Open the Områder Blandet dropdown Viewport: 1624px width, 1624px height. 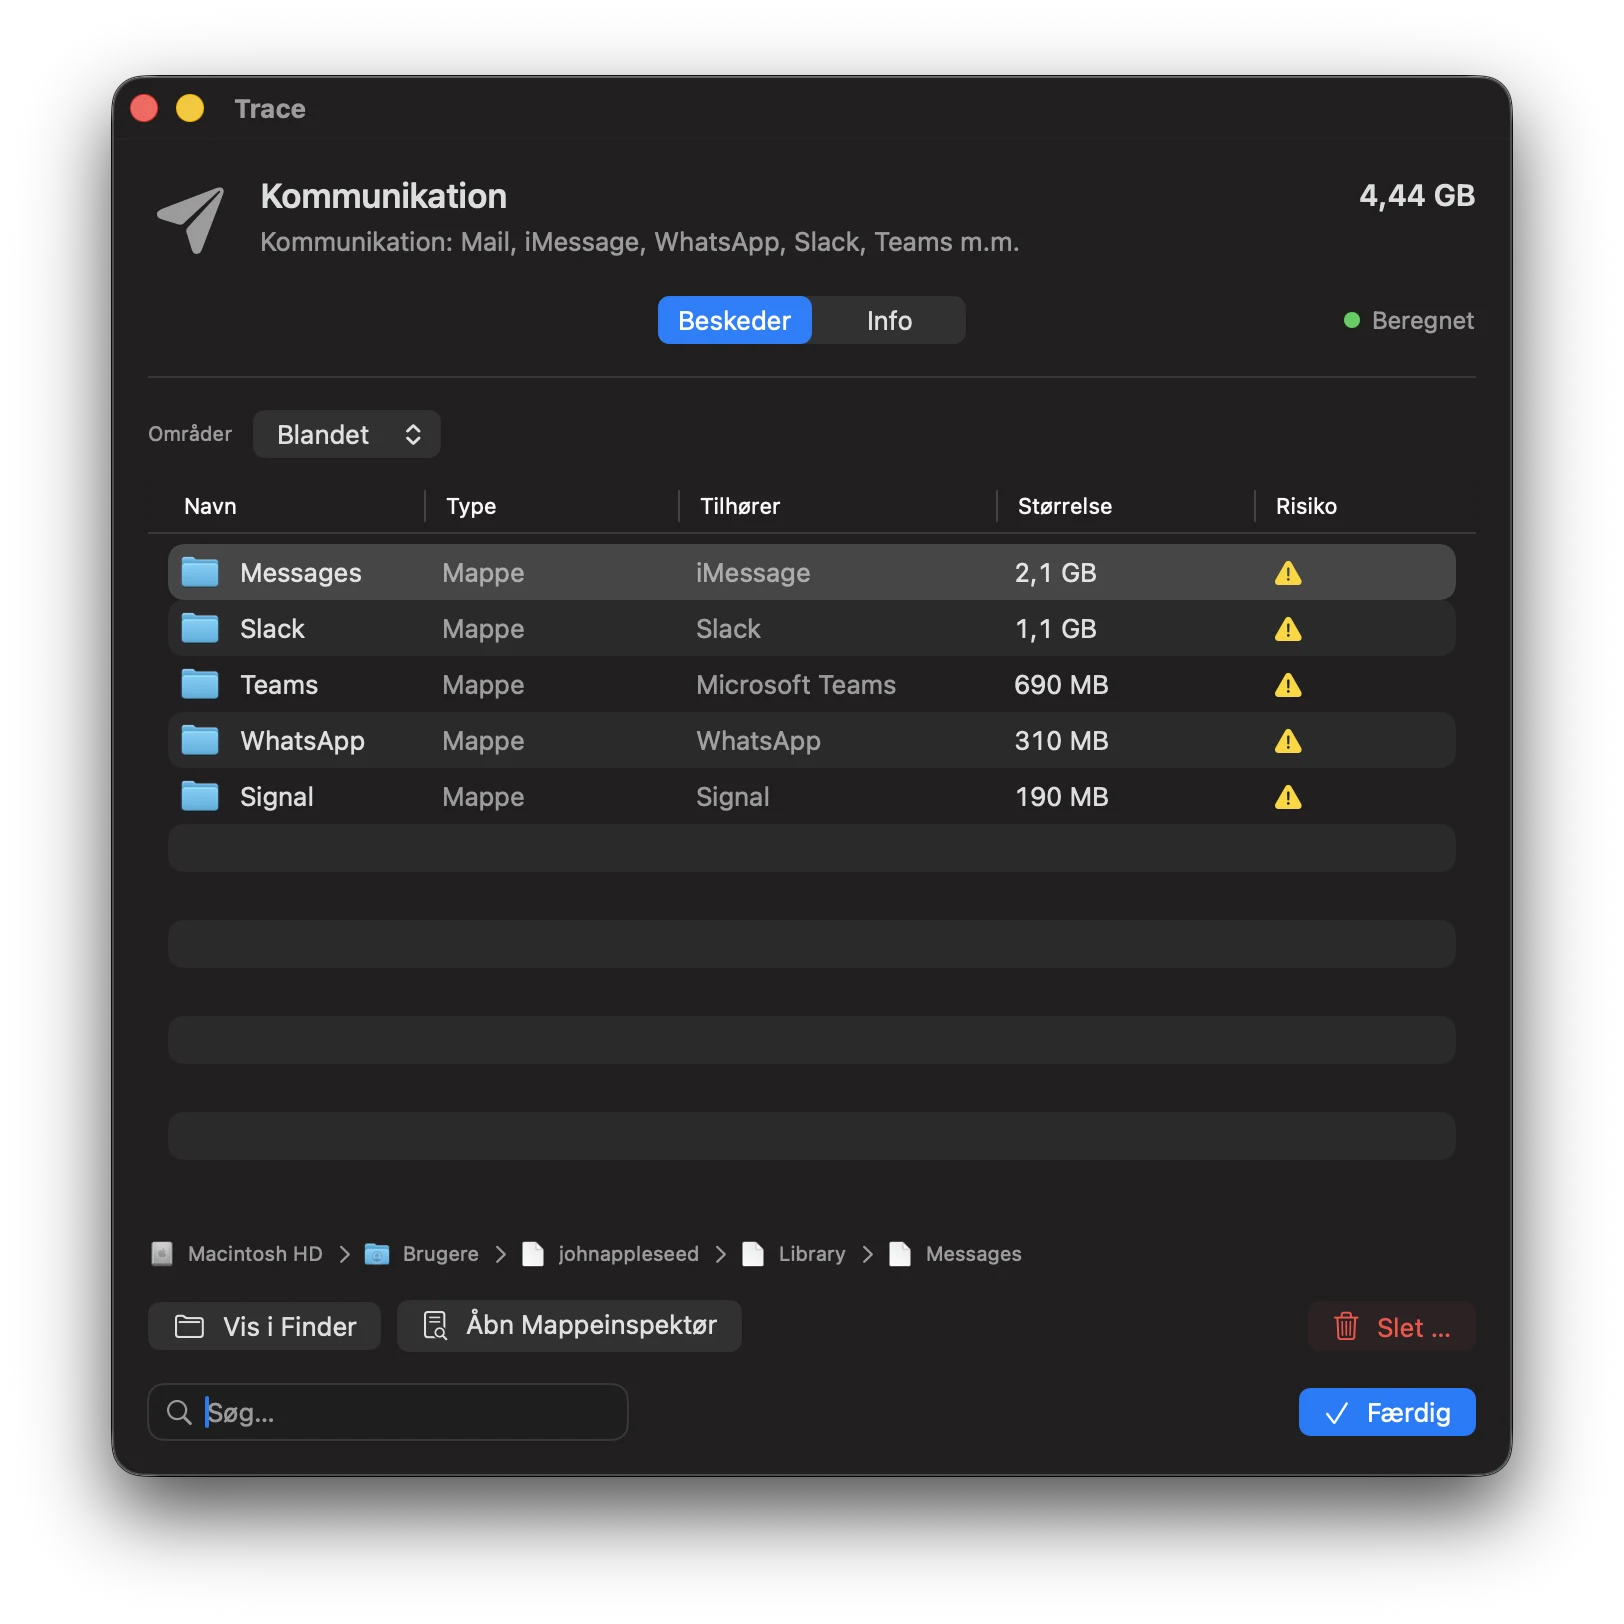pyautogui.click(x=346, y=434)
